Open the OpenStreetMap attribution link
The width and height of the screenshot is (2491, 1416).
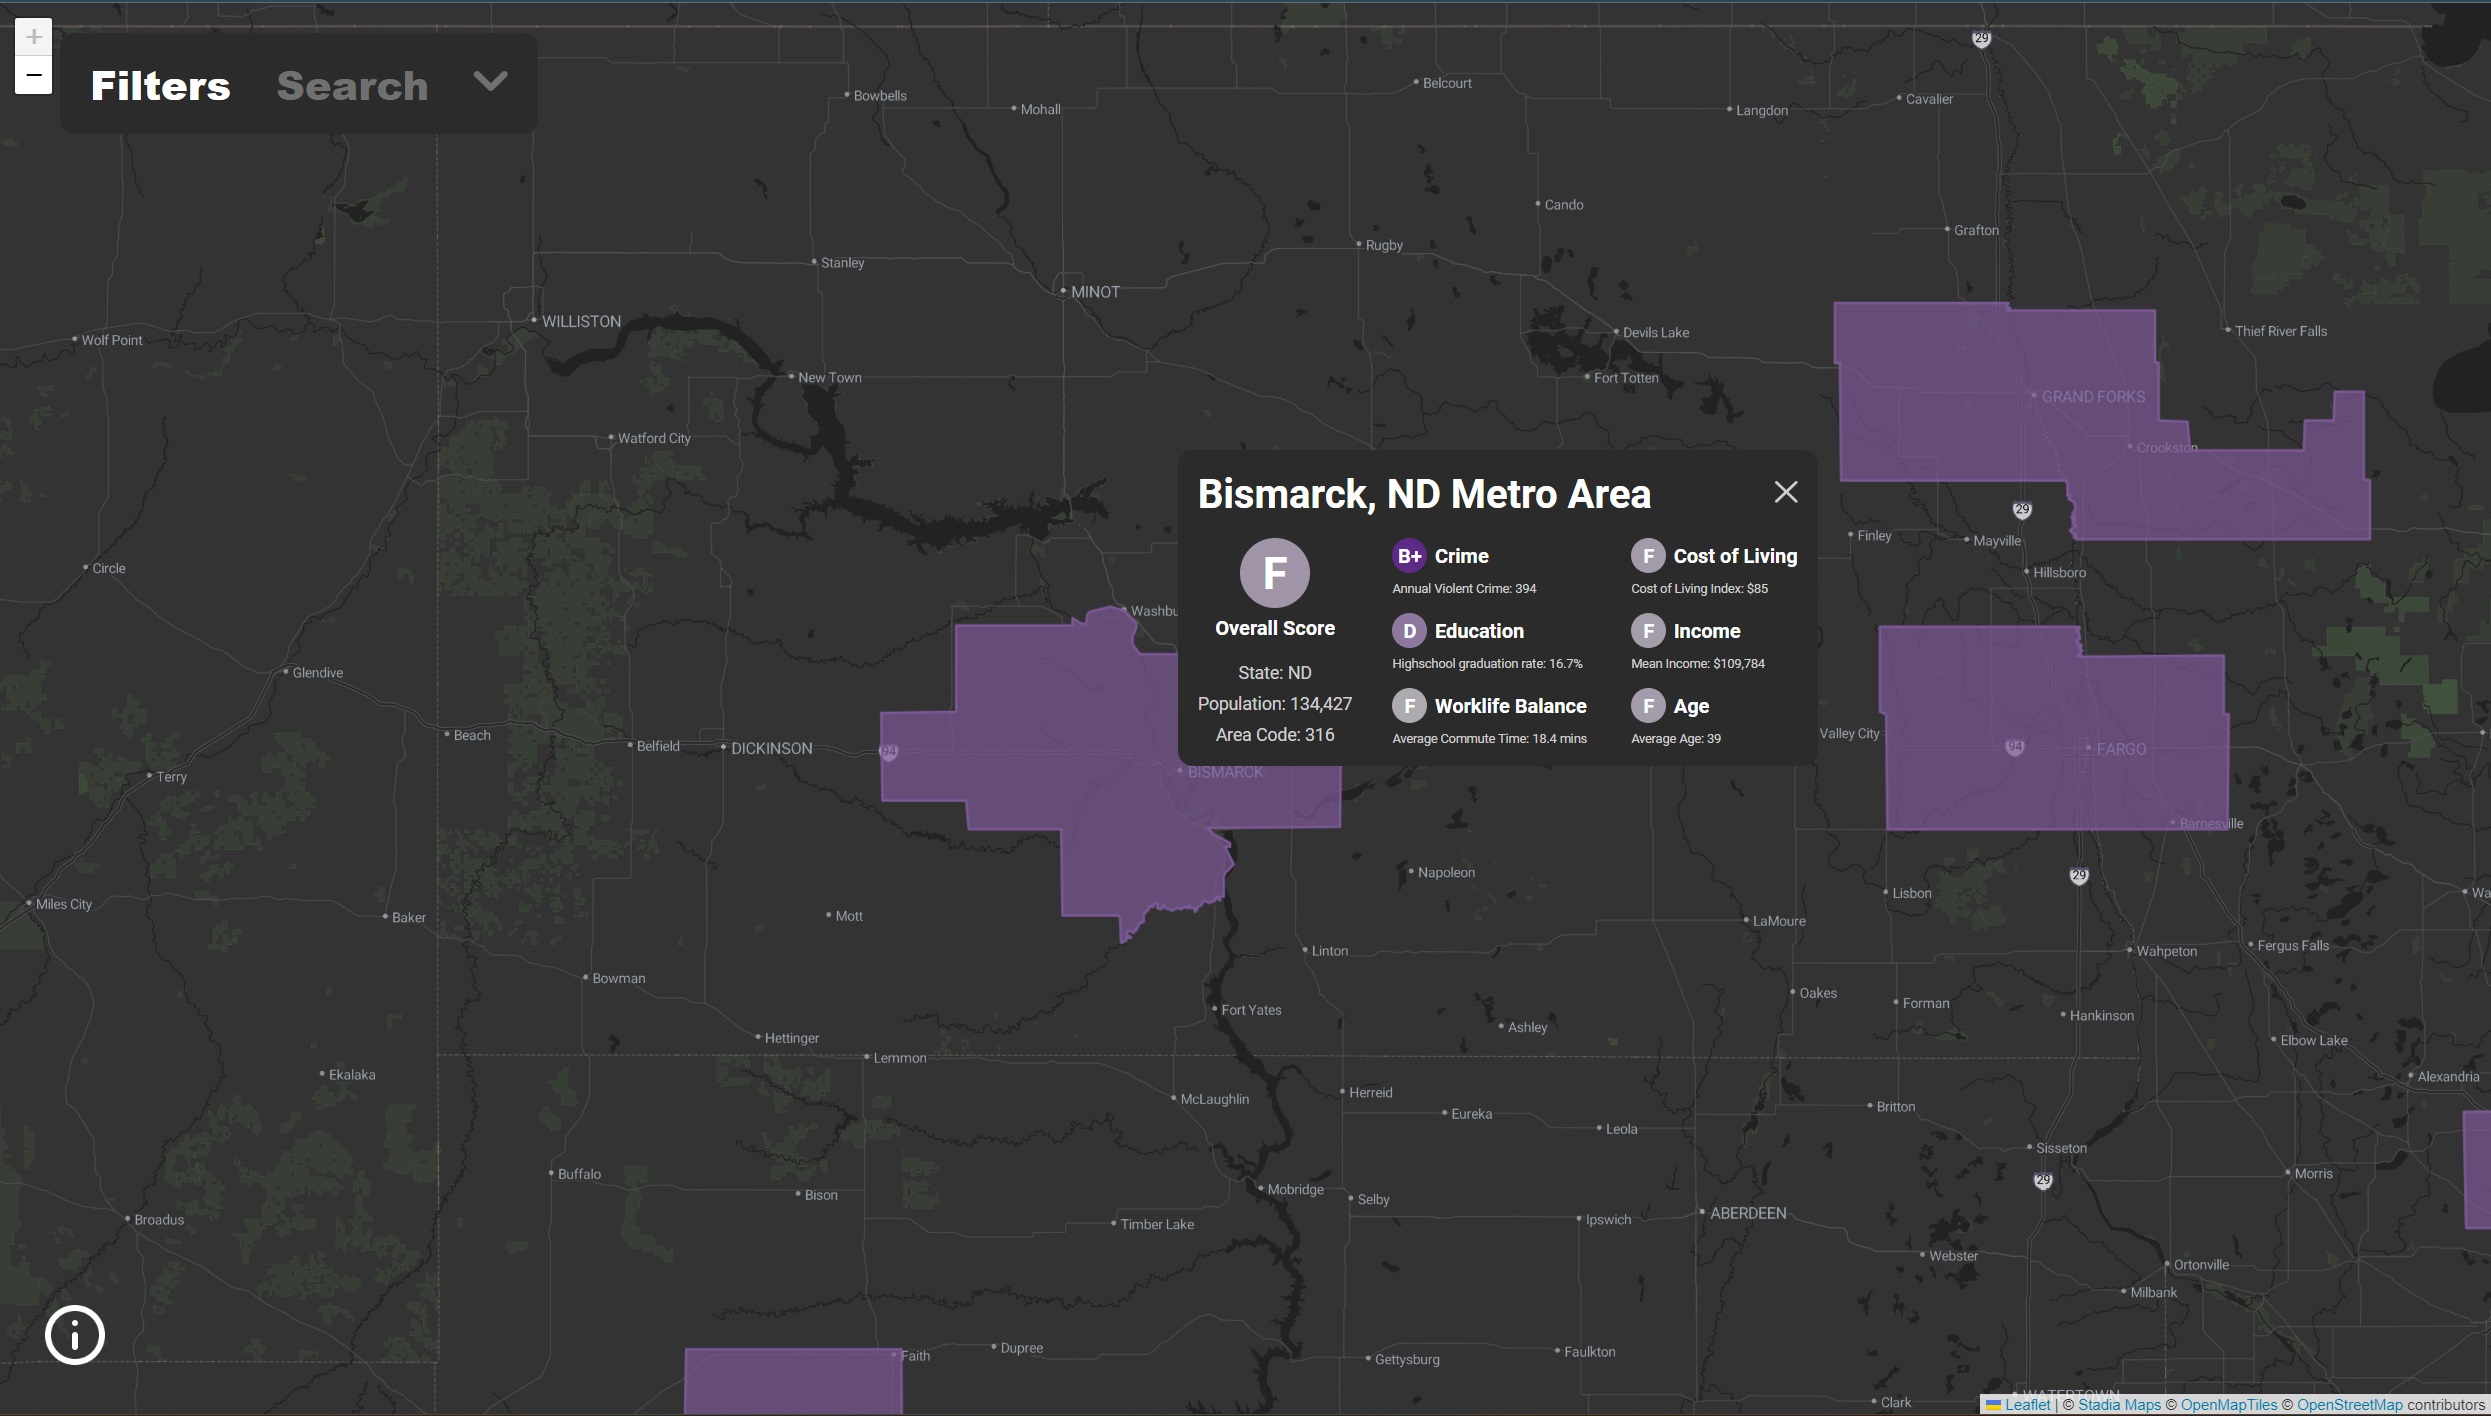[x=2349, y=1405]
